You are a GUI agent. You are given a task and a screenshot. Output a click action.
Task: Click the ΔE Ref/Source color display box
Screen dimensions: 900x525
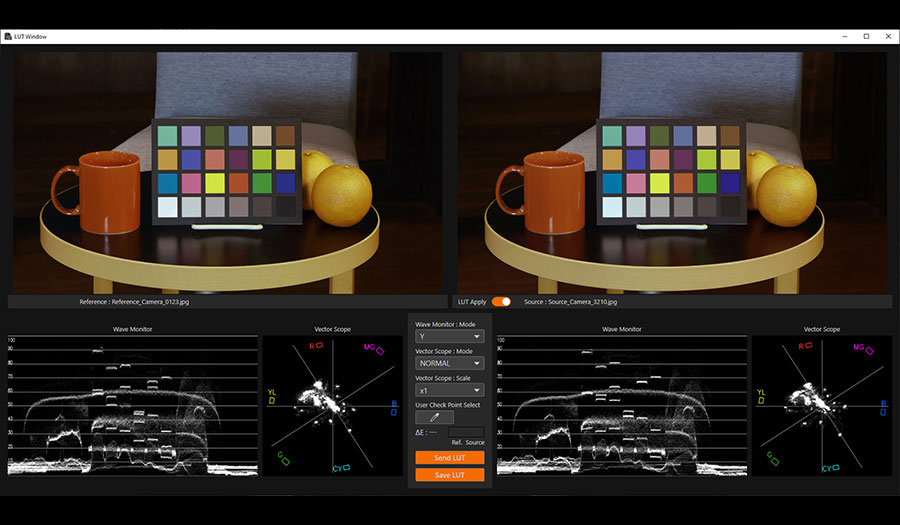pyautogui.click(x=466, y=432)
